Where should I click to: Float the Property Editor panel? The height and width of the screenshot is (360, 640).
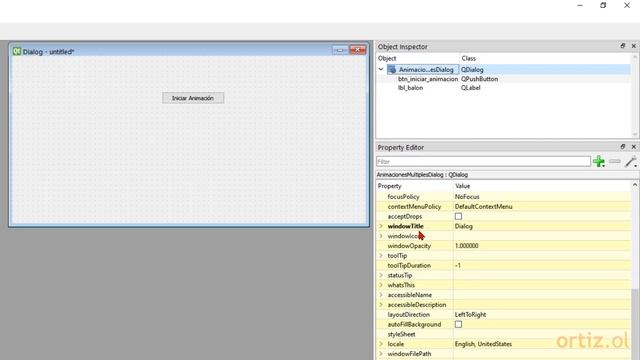coord(622,147)
